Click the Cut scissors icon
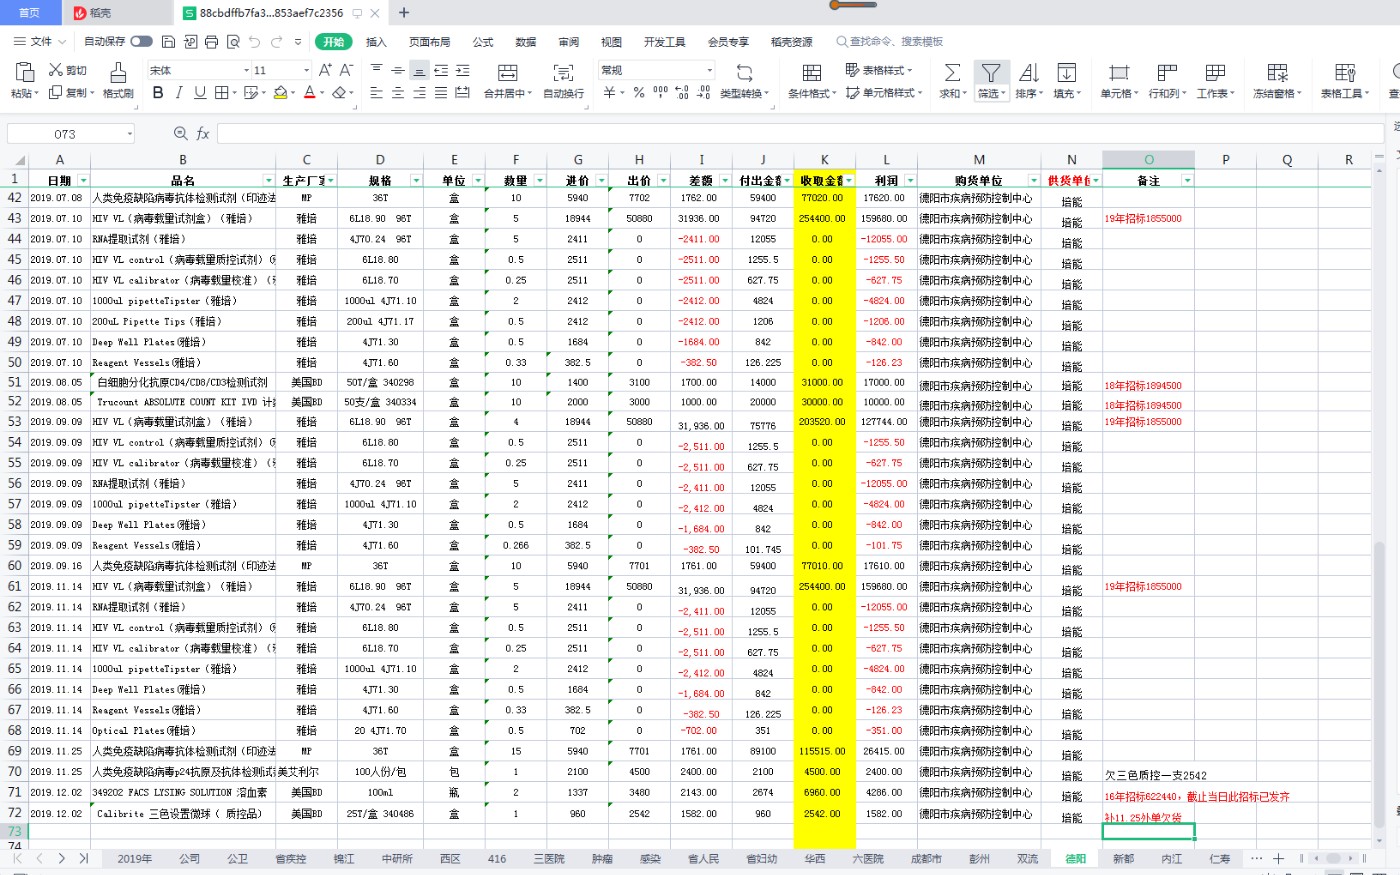This screenshot has height=875, width=1400. click(56, 70)
